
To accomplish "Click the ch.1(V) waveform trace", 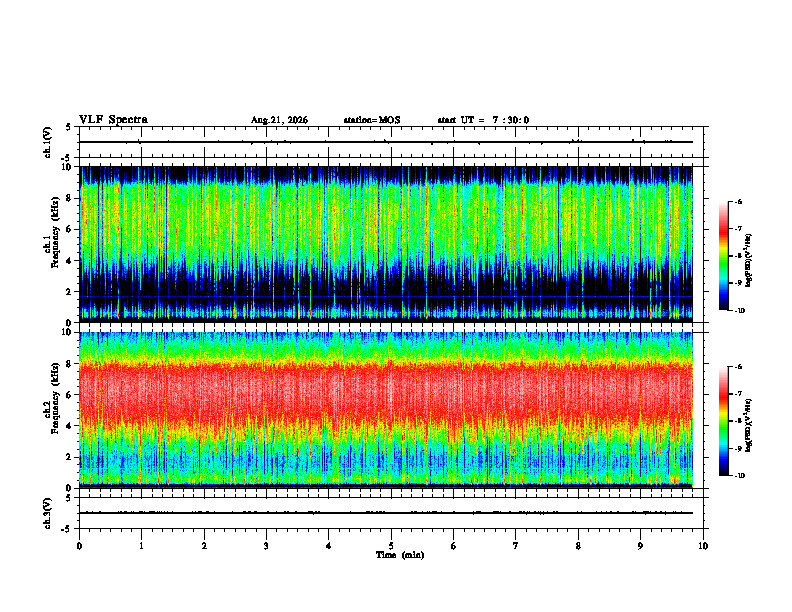I will coord(386,142).
